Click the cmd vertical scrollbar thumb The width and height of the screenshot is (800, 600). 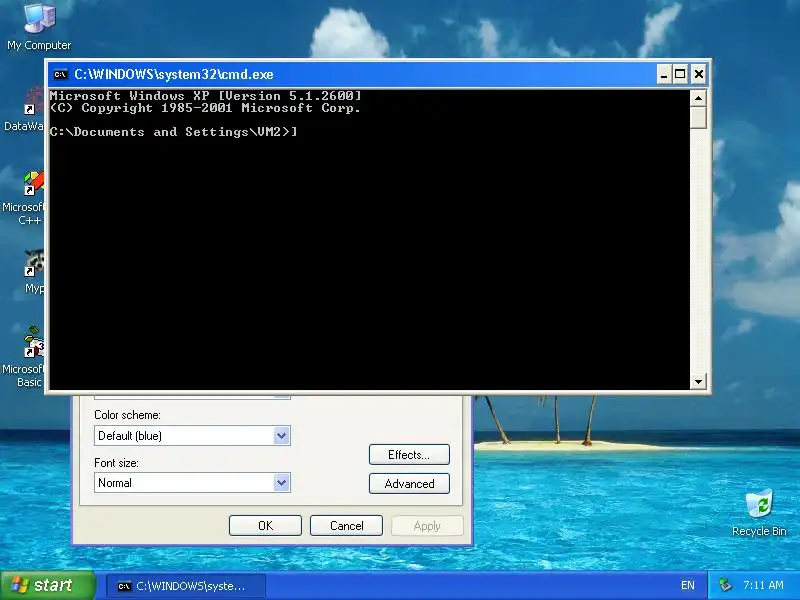(x=698, y=117)
